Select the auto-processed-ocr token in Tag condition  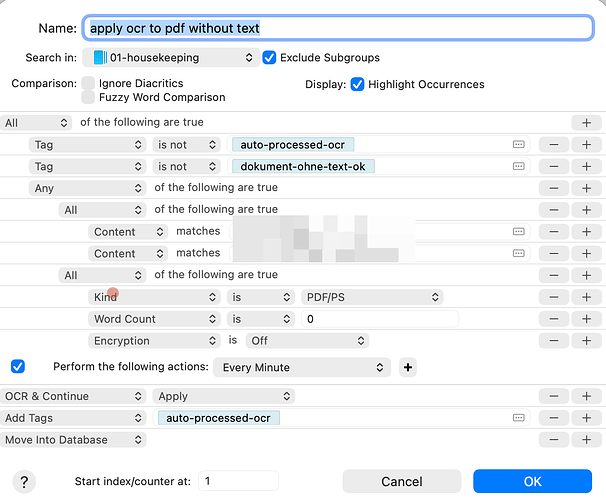click(x=293, y=145)
